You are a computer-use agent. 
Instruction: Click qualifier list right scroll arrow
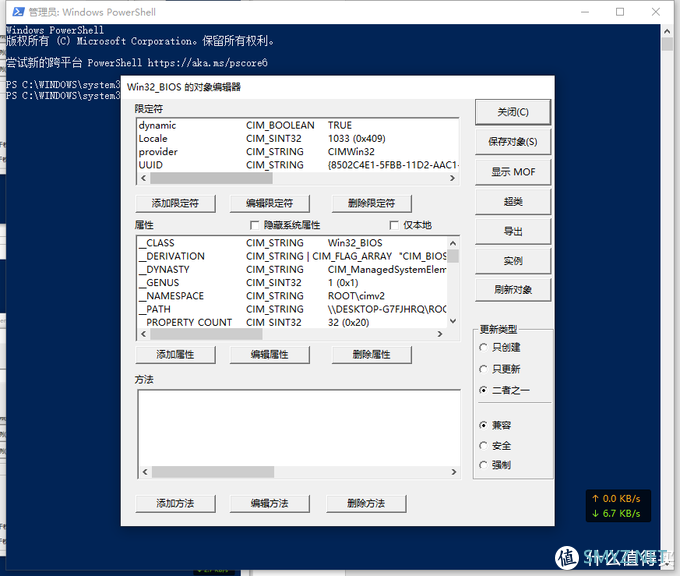click(452, 178)
